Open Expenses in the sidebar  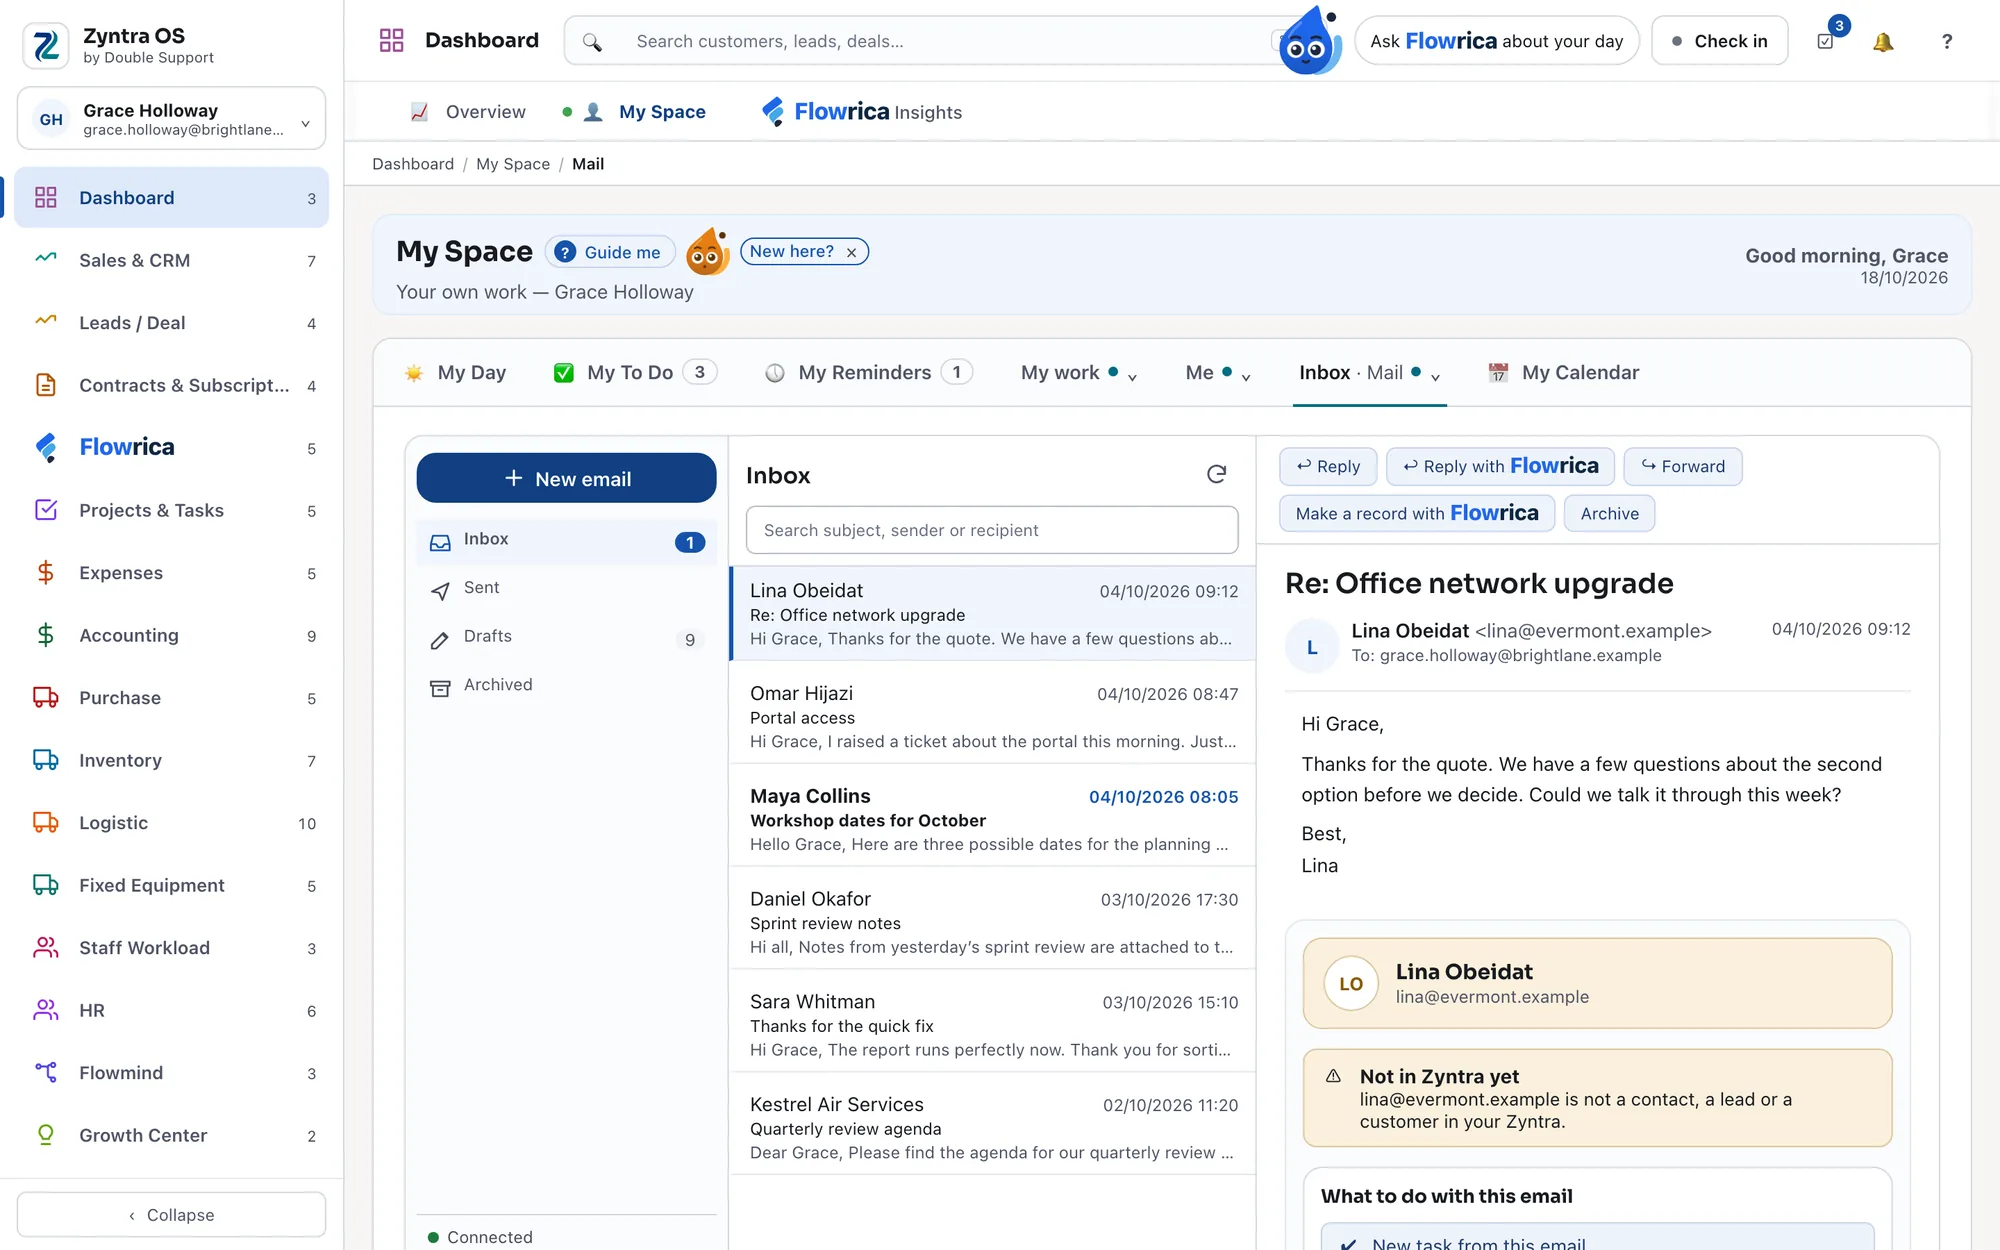(171, 572)
